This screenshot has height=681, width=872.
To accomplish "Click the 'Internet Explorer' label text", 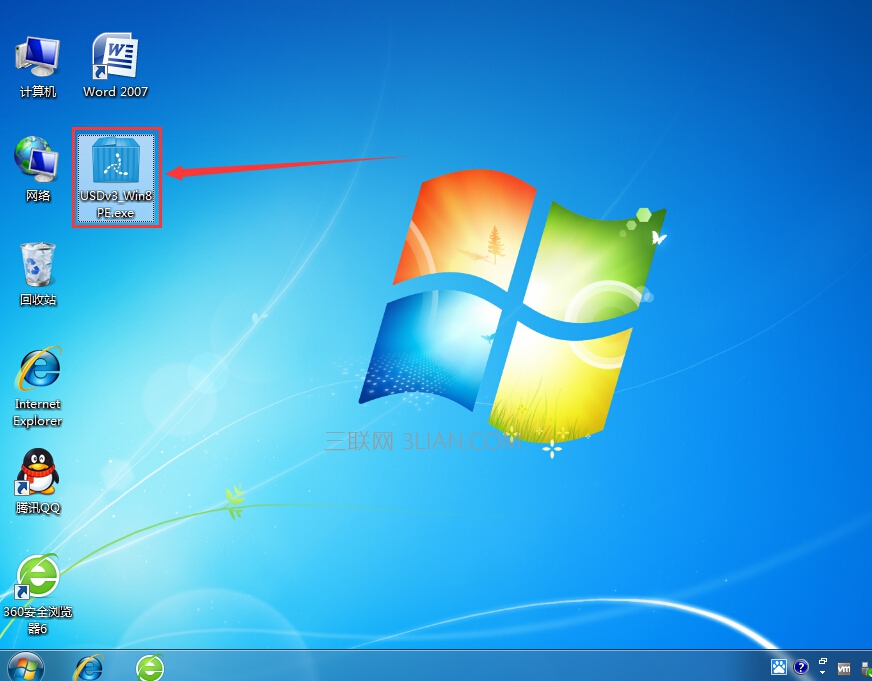I will click(x=38, y=412).
